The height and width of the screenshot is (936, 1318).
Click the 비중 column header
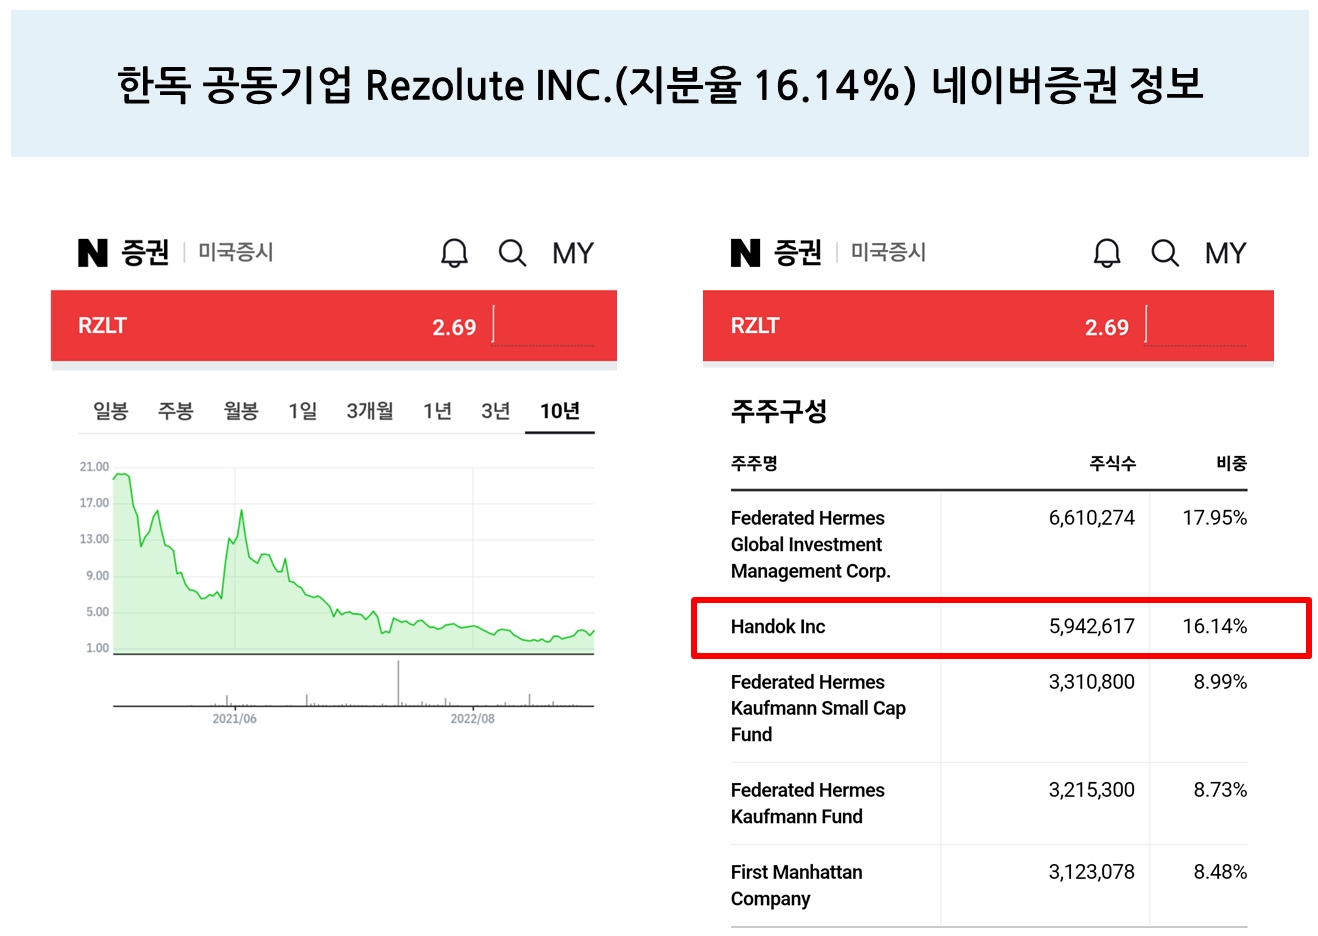pos(1232,464)
